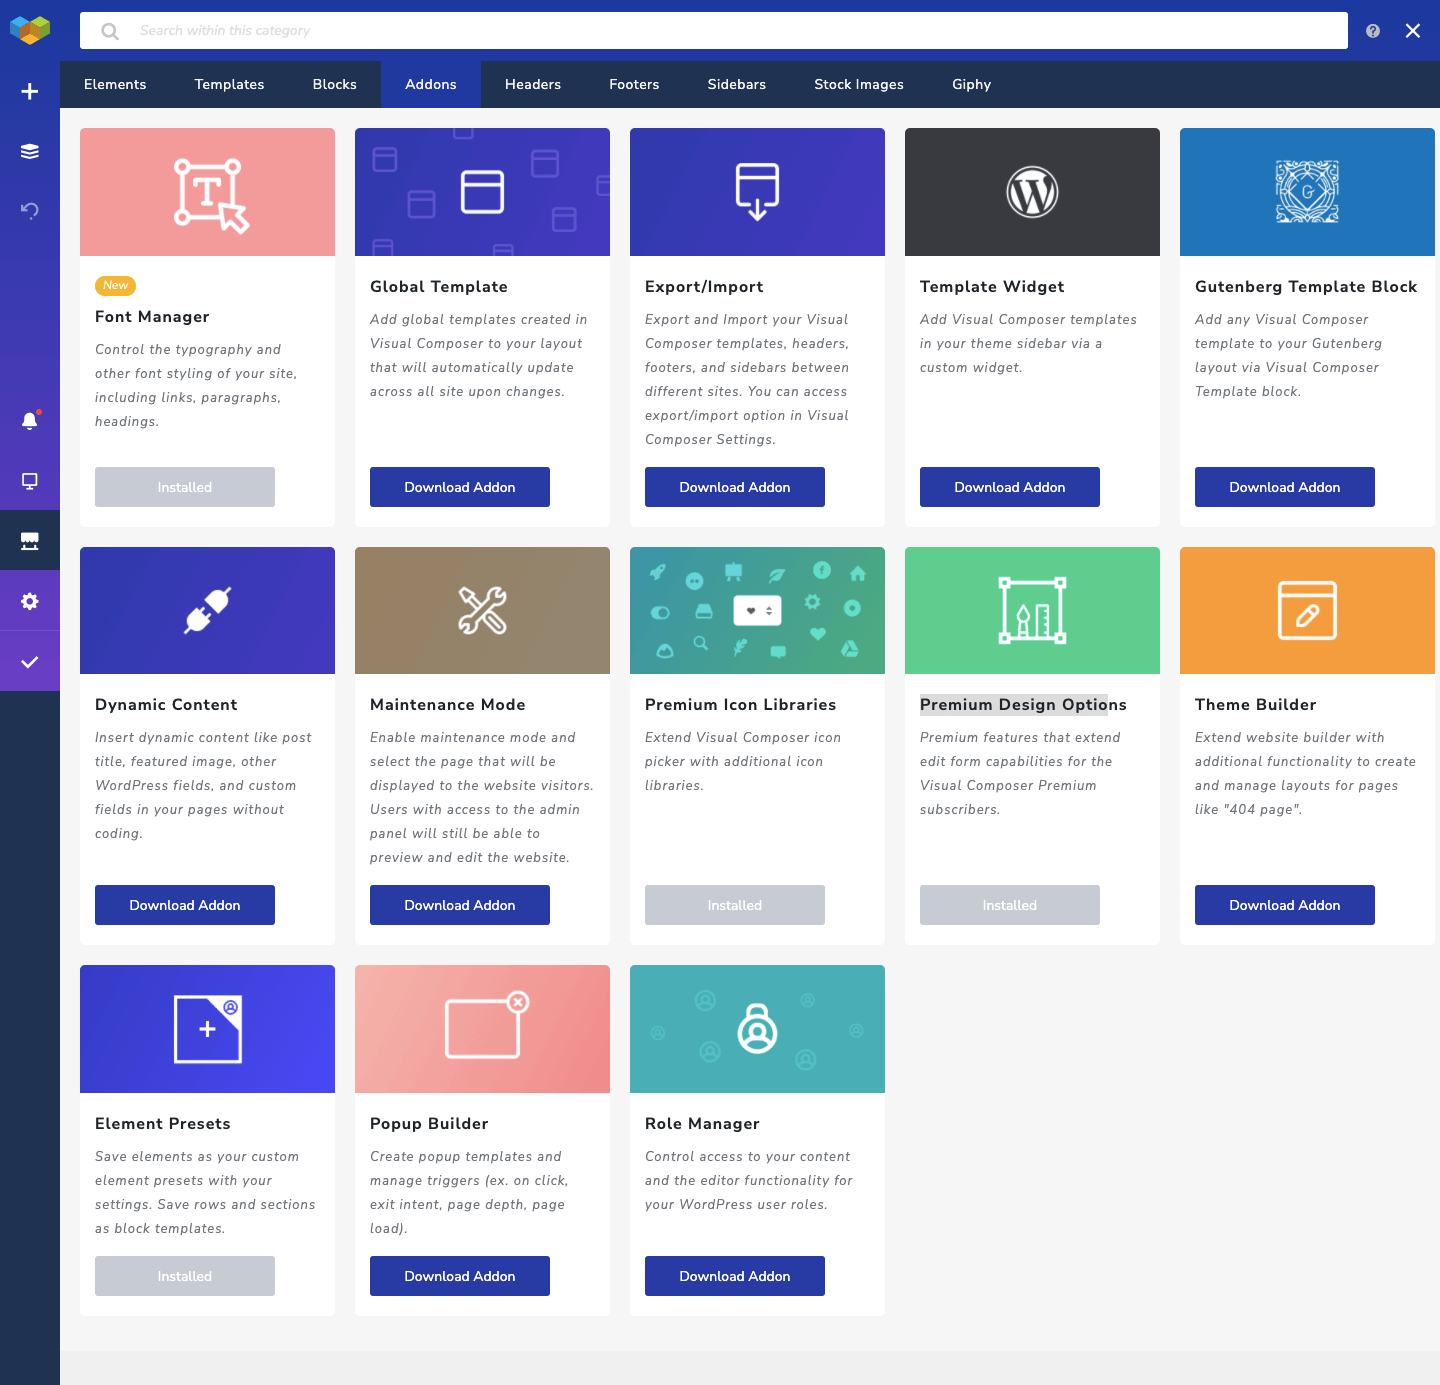
Task: Switch to the Headers tab
Action: [x=533, y=85]
